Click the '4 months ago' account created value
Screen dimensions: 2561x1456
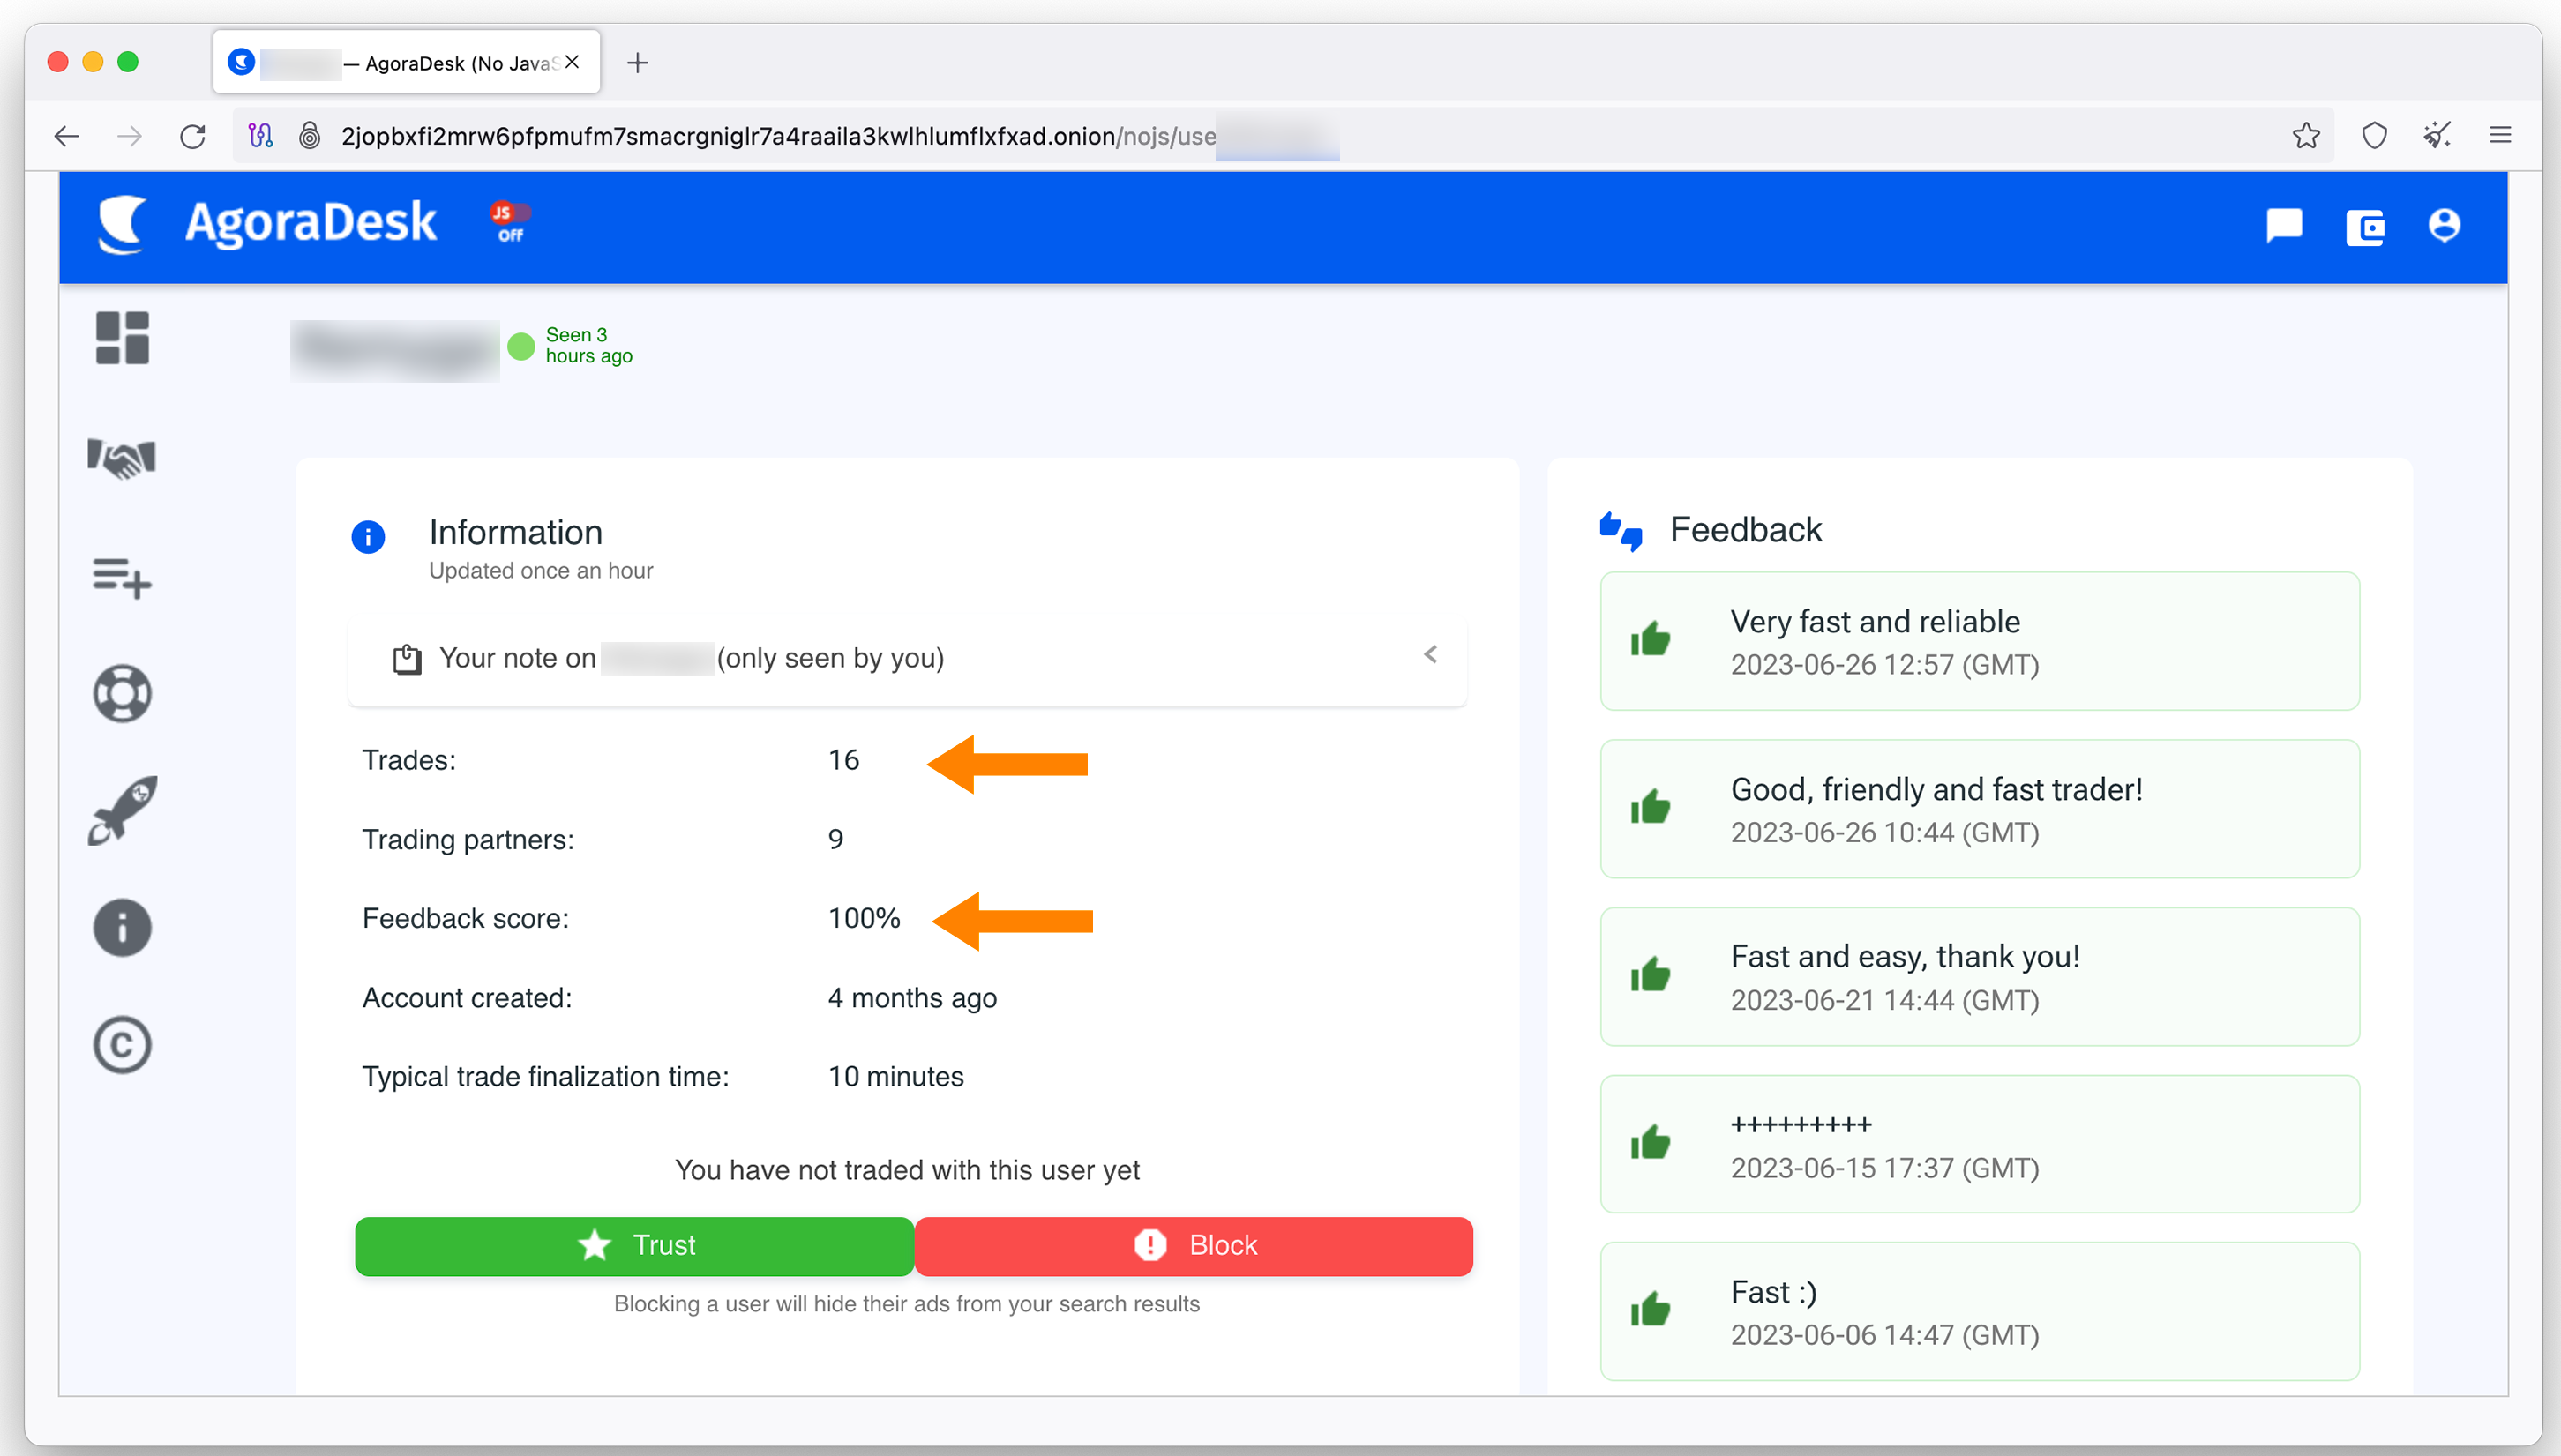click(912, 998)
